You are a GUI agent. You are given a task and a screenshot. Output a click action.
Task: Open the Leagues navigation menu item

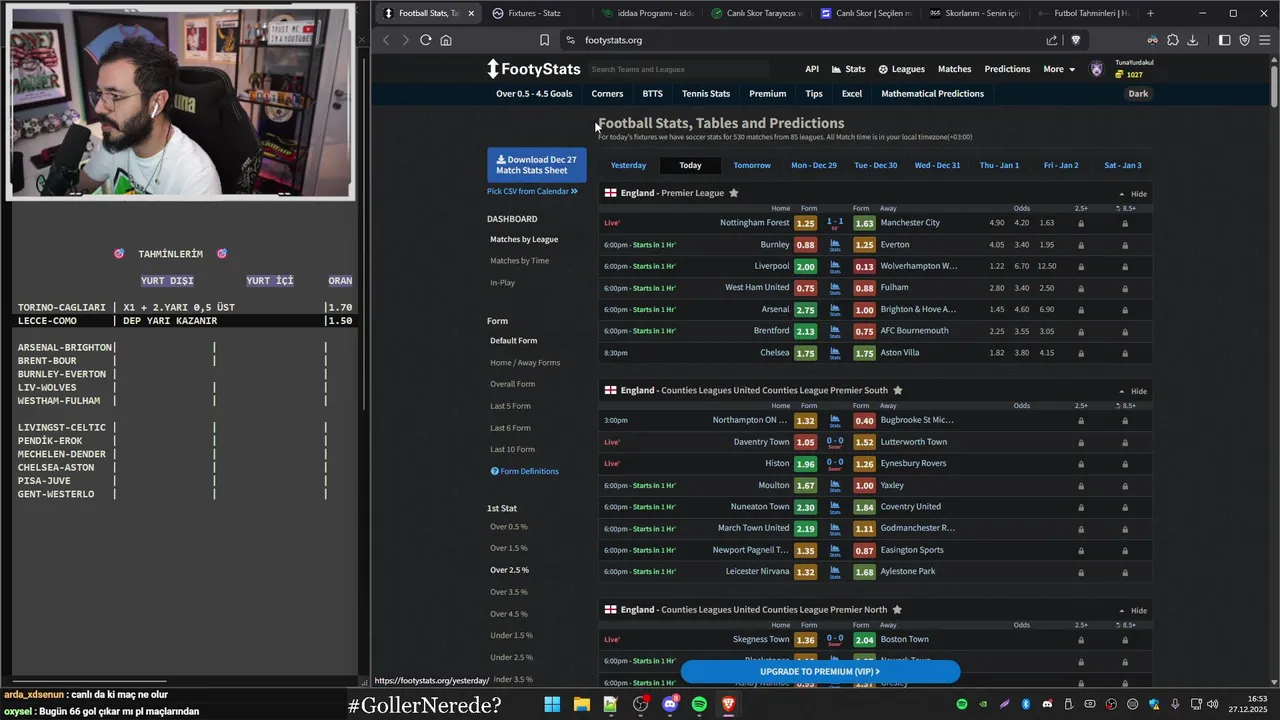[x=901, y=69]
